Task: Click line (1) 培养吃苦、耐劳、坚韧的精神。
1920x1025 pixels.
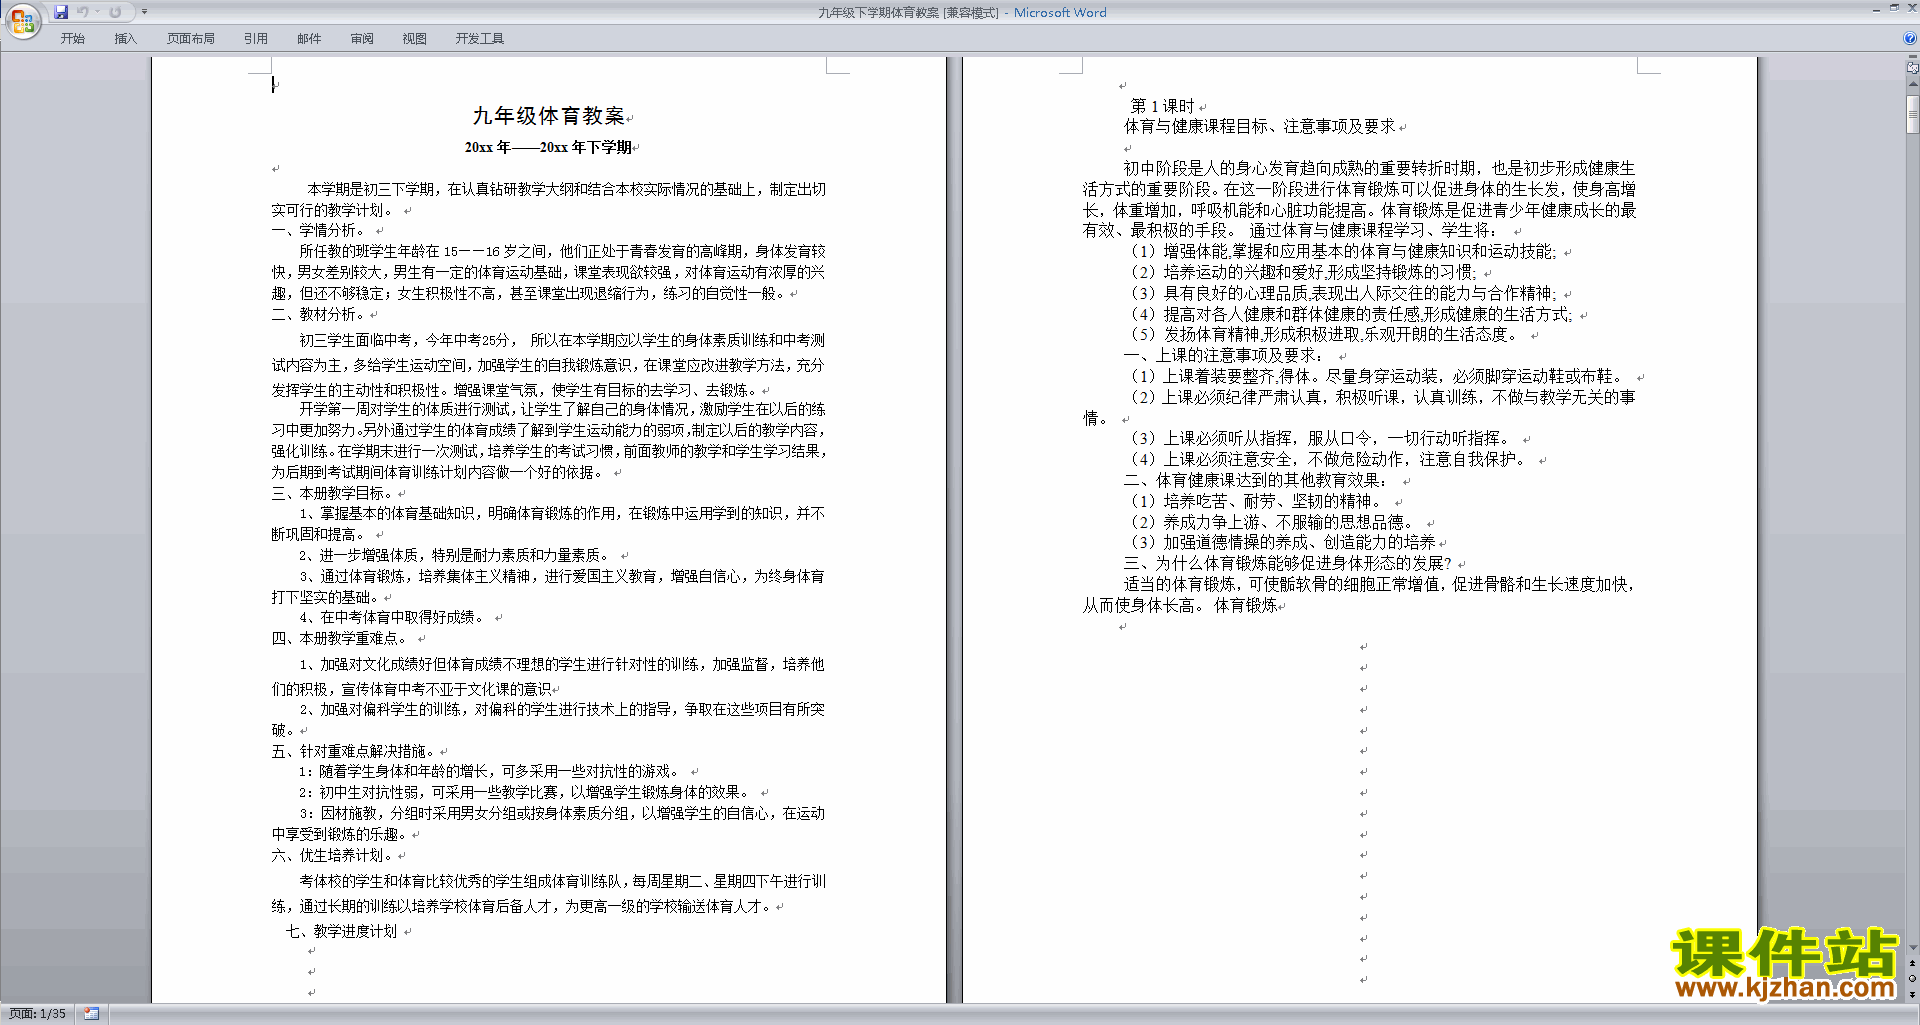Action: (1258, 502)
